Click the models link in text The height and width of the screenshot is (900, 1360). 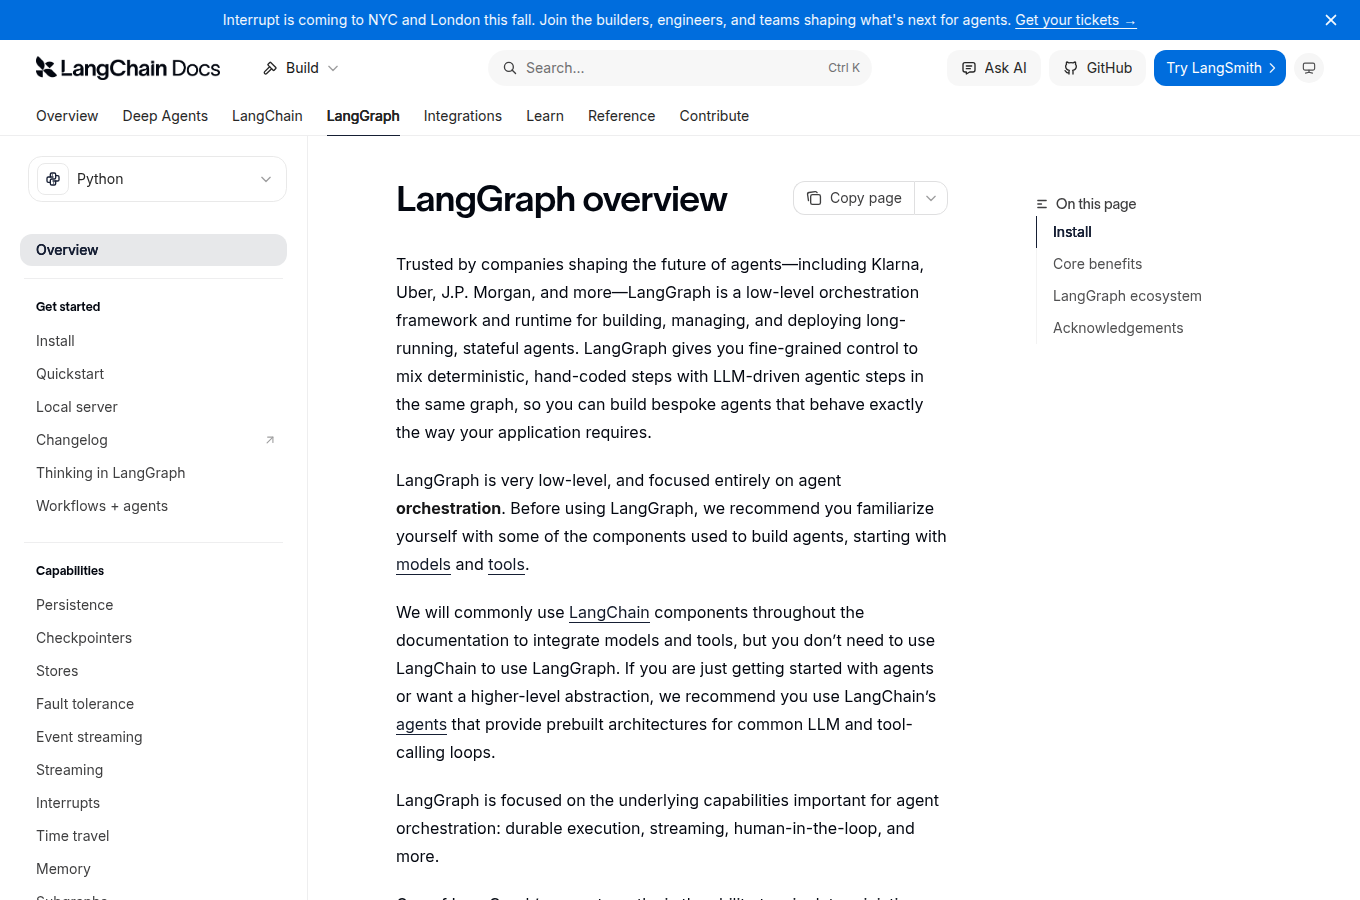pos(423,564)
